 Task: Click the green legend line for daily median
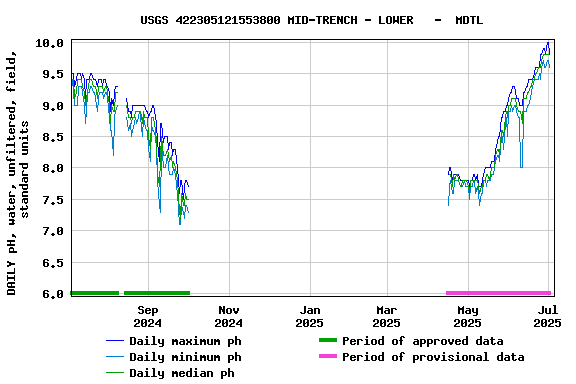(115, 373)
